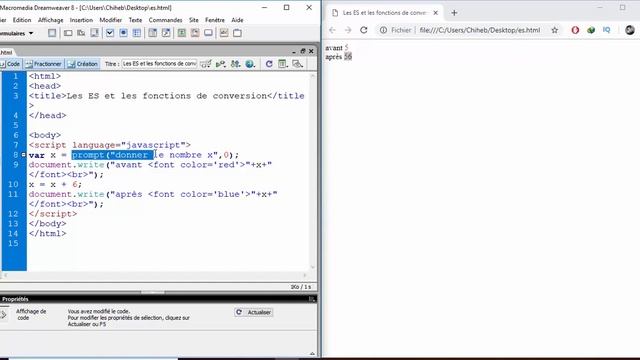Image resolution: width=640 pixels, height=360 pixels.
Task: Click the Chrome address bar URL
Action: pyautogui.click(x=480, y=30)
